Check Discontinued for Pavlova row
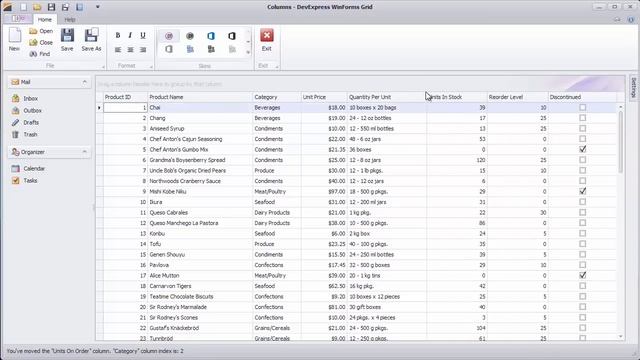The height and width of the screenshot is (360, 640). [582, 265]
